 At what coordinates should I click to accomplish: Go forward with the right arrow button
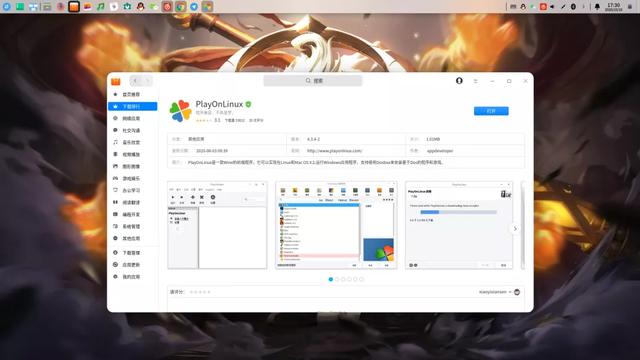coord(147,81)
